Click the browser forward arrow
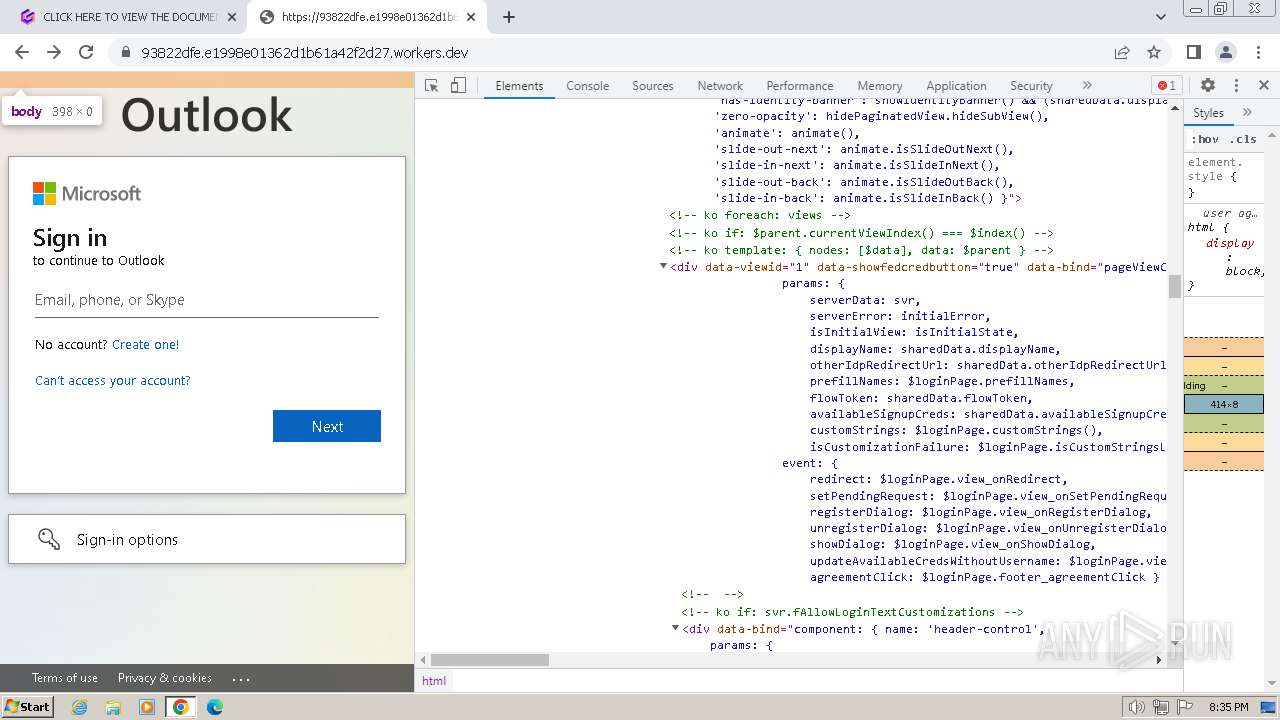Screen dimensions: 1280x720 pos(54,52)
